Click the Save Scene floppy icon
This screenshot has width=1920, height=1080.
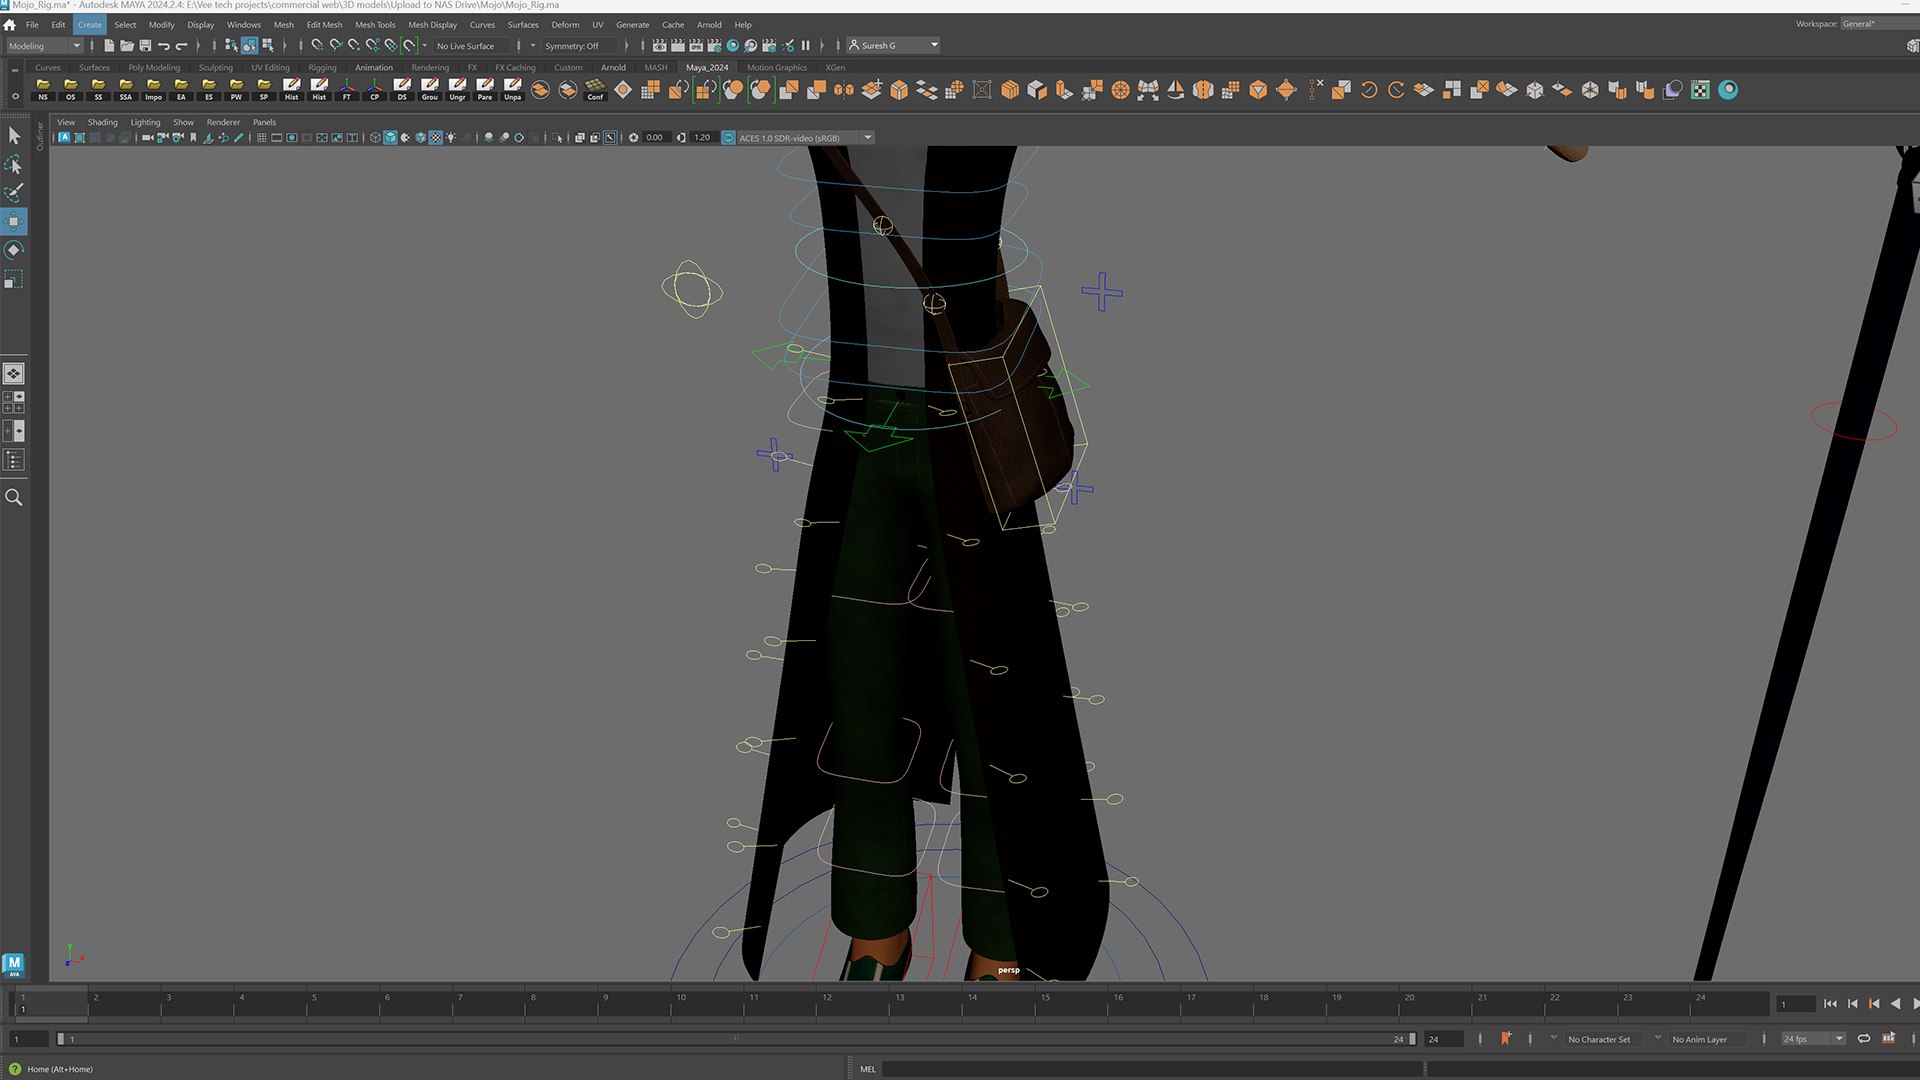tap(145, 46)
